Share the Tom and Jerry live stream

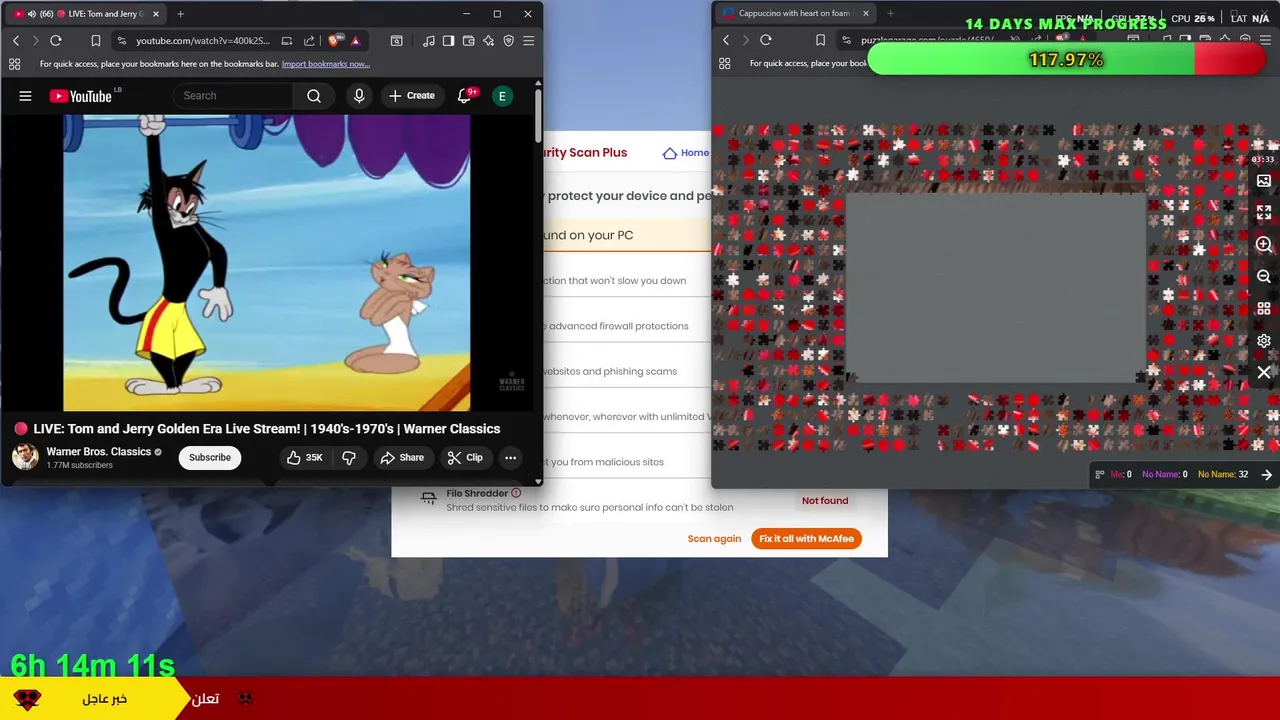click(x=402, y=457)
